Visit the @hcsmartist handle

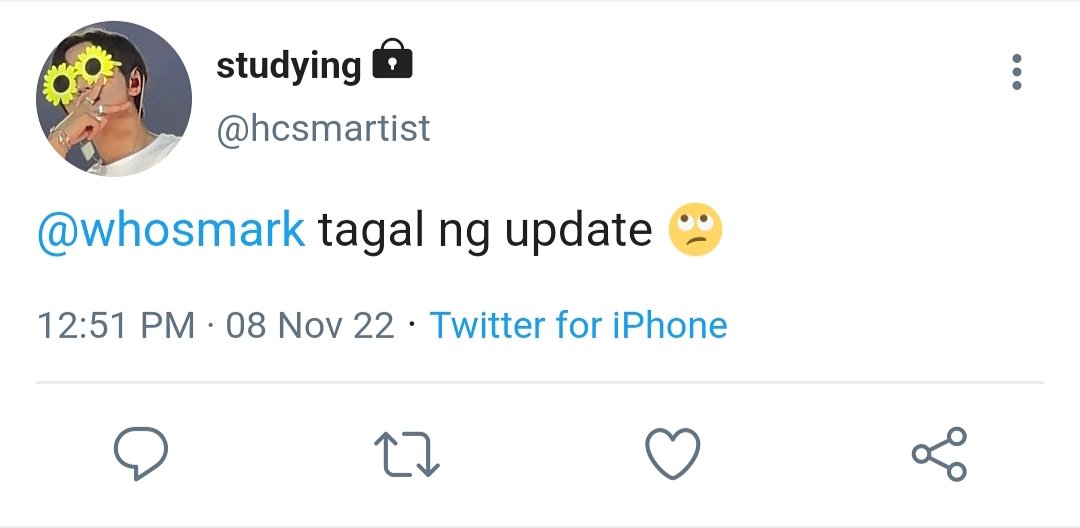coord(323,129)
